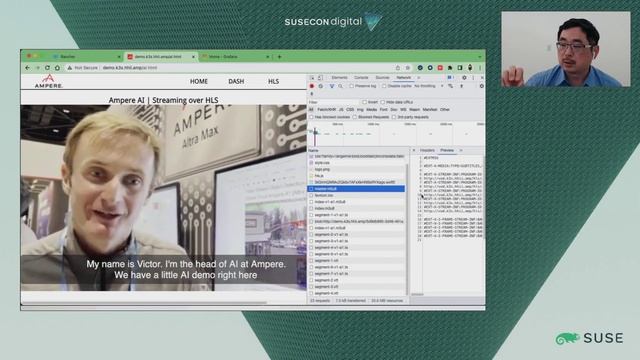640x360 pixels.
Task: Click the Ampere logo on the page
Action: [x=49, y=81]
